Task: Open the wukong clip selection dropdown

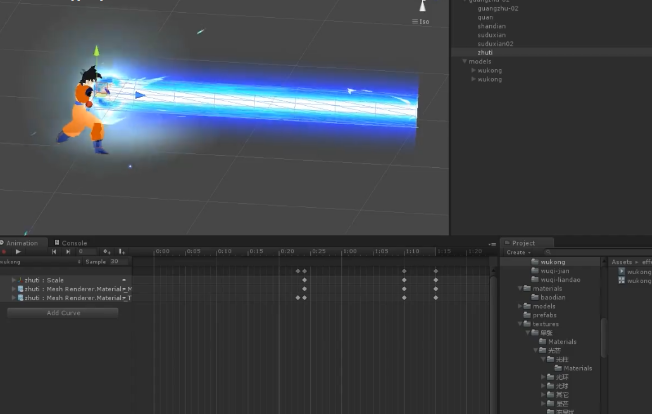Action: coord(41,262)
